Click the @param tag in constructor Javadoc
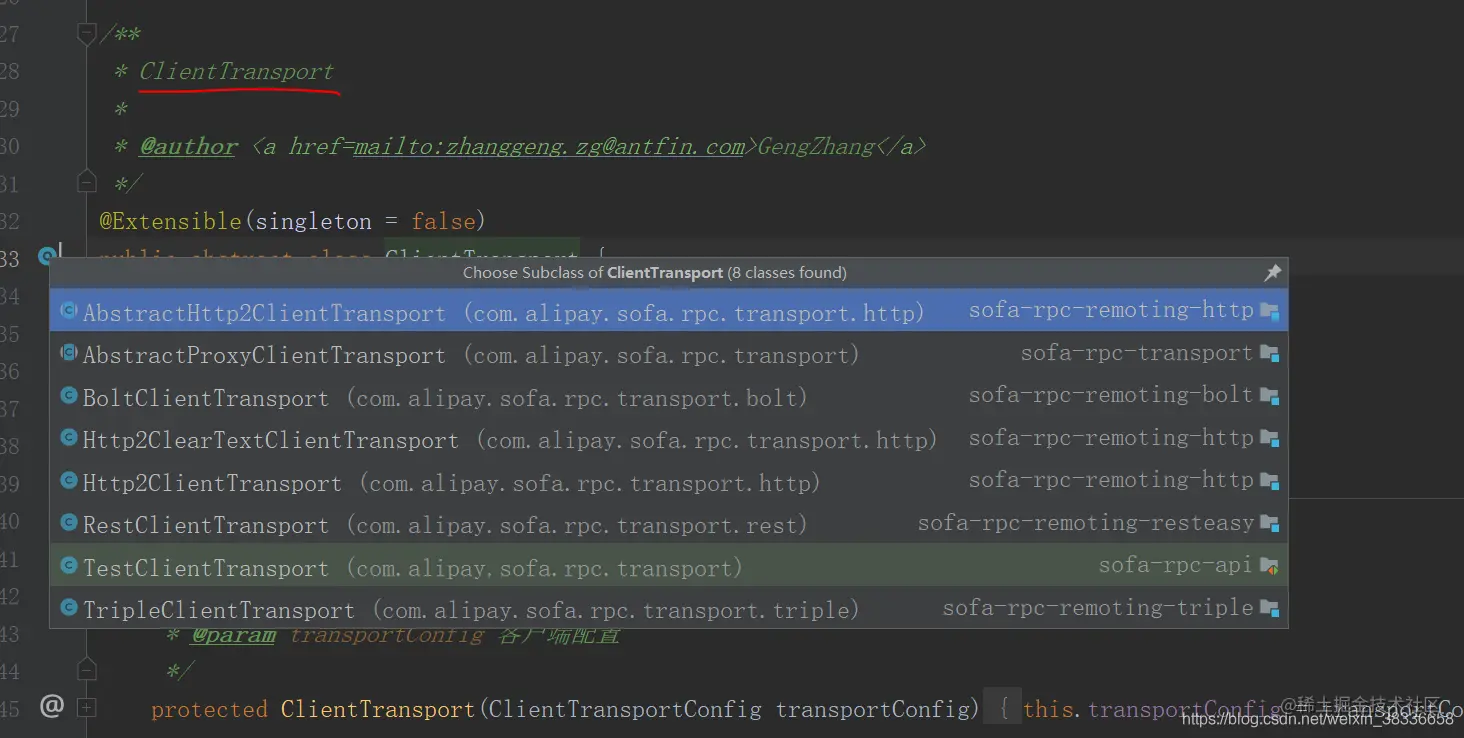Viewport: 1464px width, 738px height. (x=232, y=635)
